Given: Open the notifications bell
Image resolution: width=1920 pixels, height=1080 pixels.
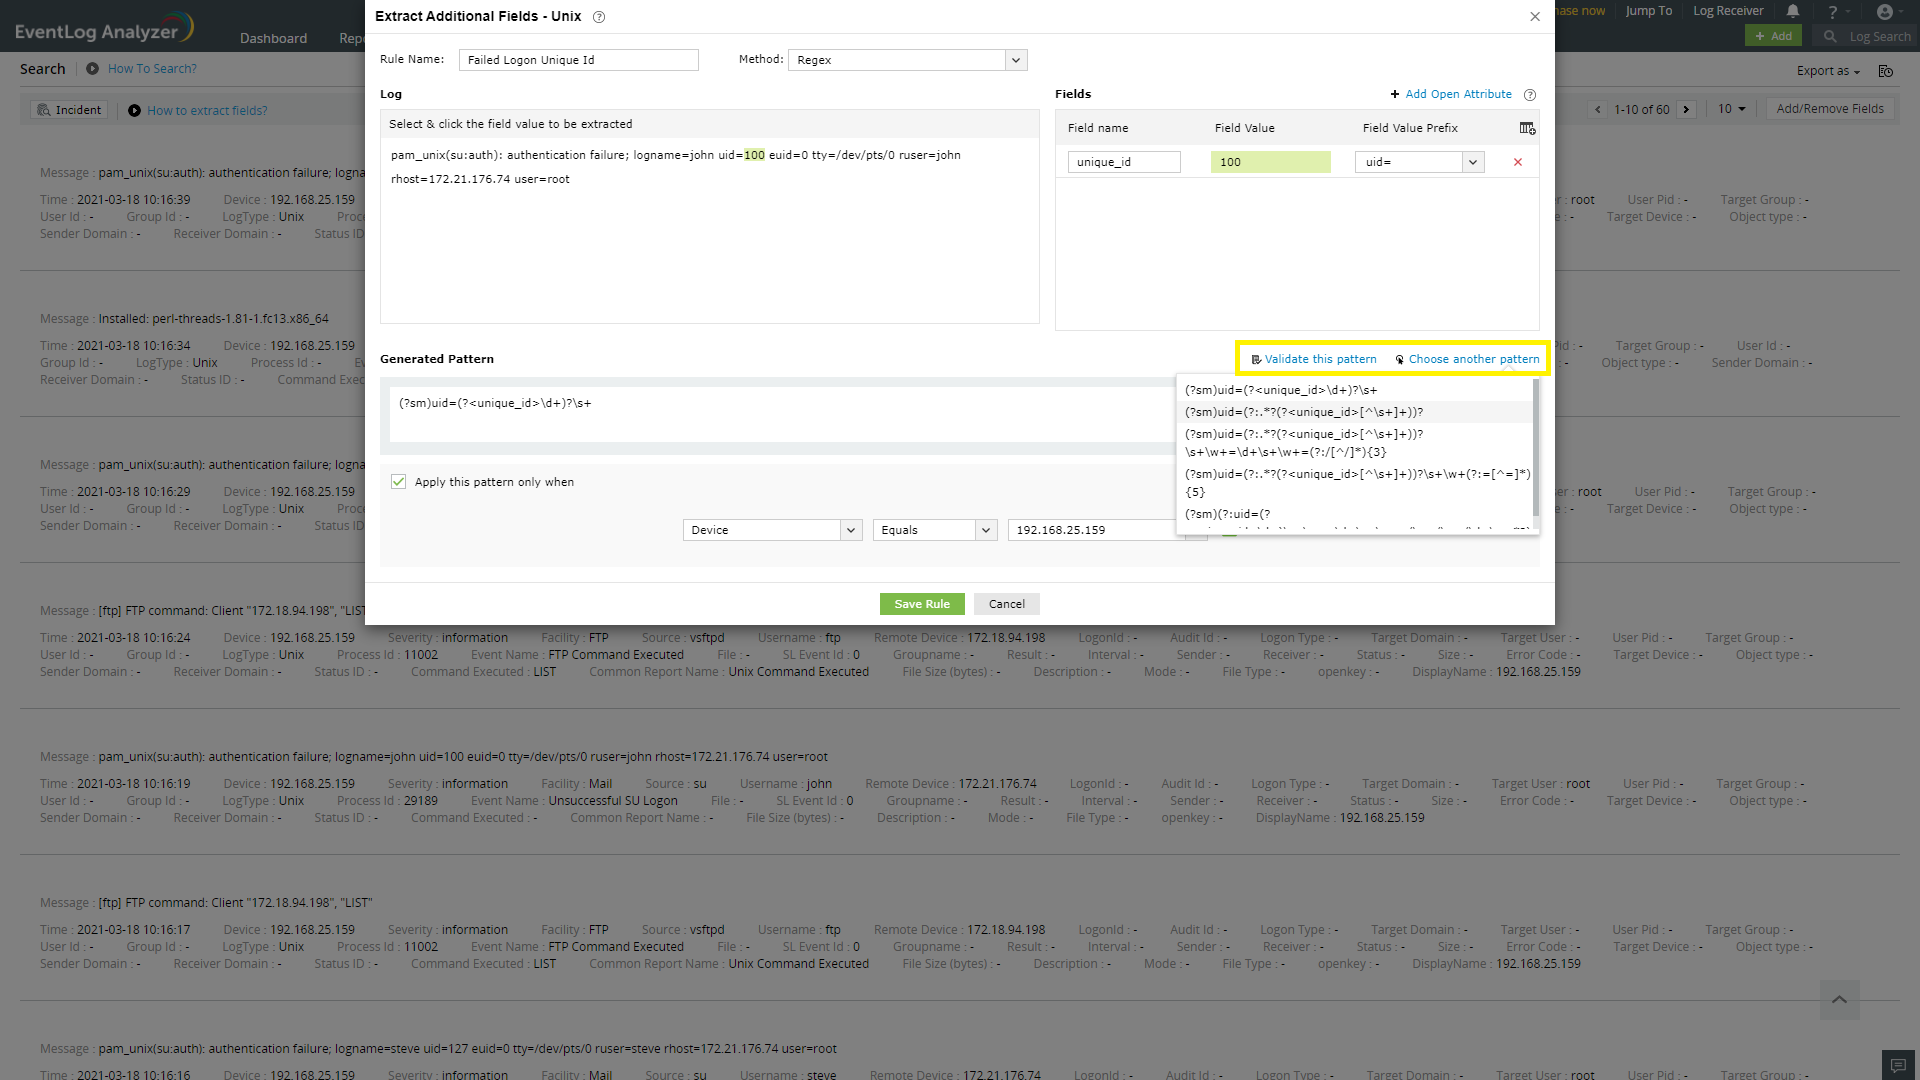Looking at the screenshot, I should (1793, 12).
